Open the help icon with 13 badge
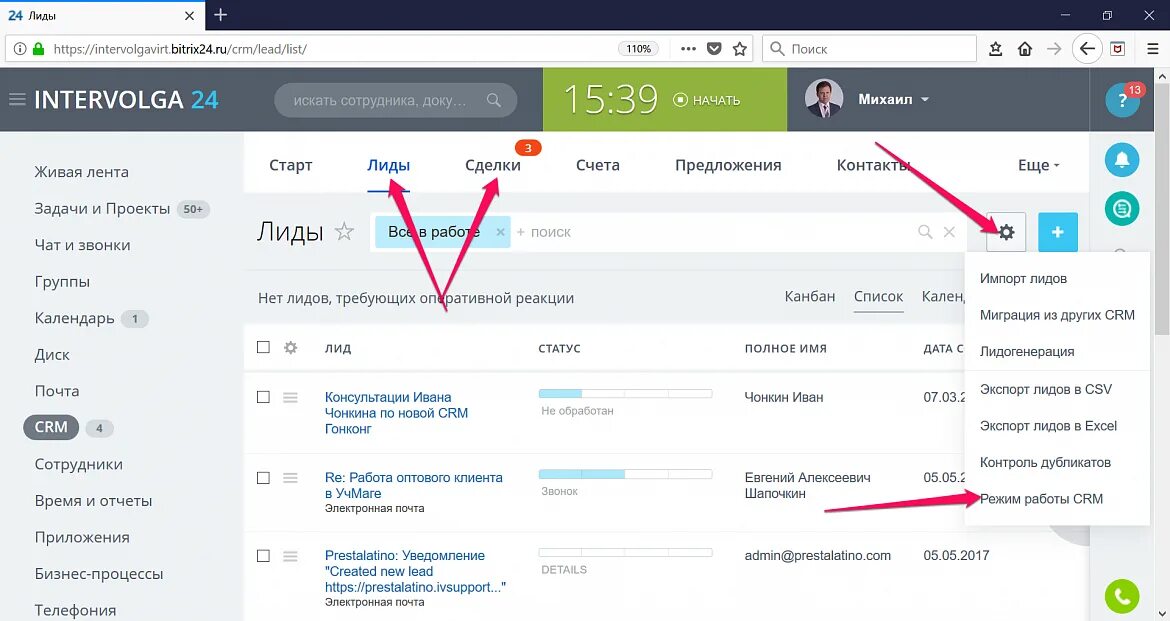The width and height of the screenshot is (1170, 621). pyautogui.click(x=1122, y=100)
